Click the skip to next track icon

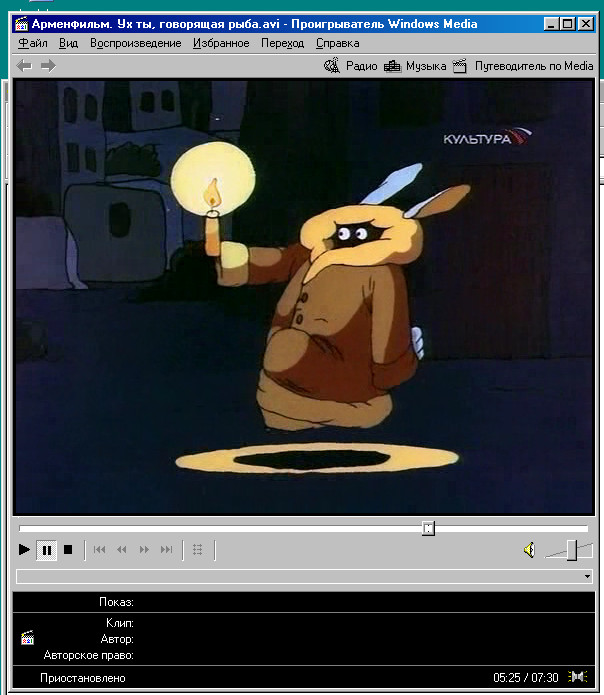click(167, 550)
